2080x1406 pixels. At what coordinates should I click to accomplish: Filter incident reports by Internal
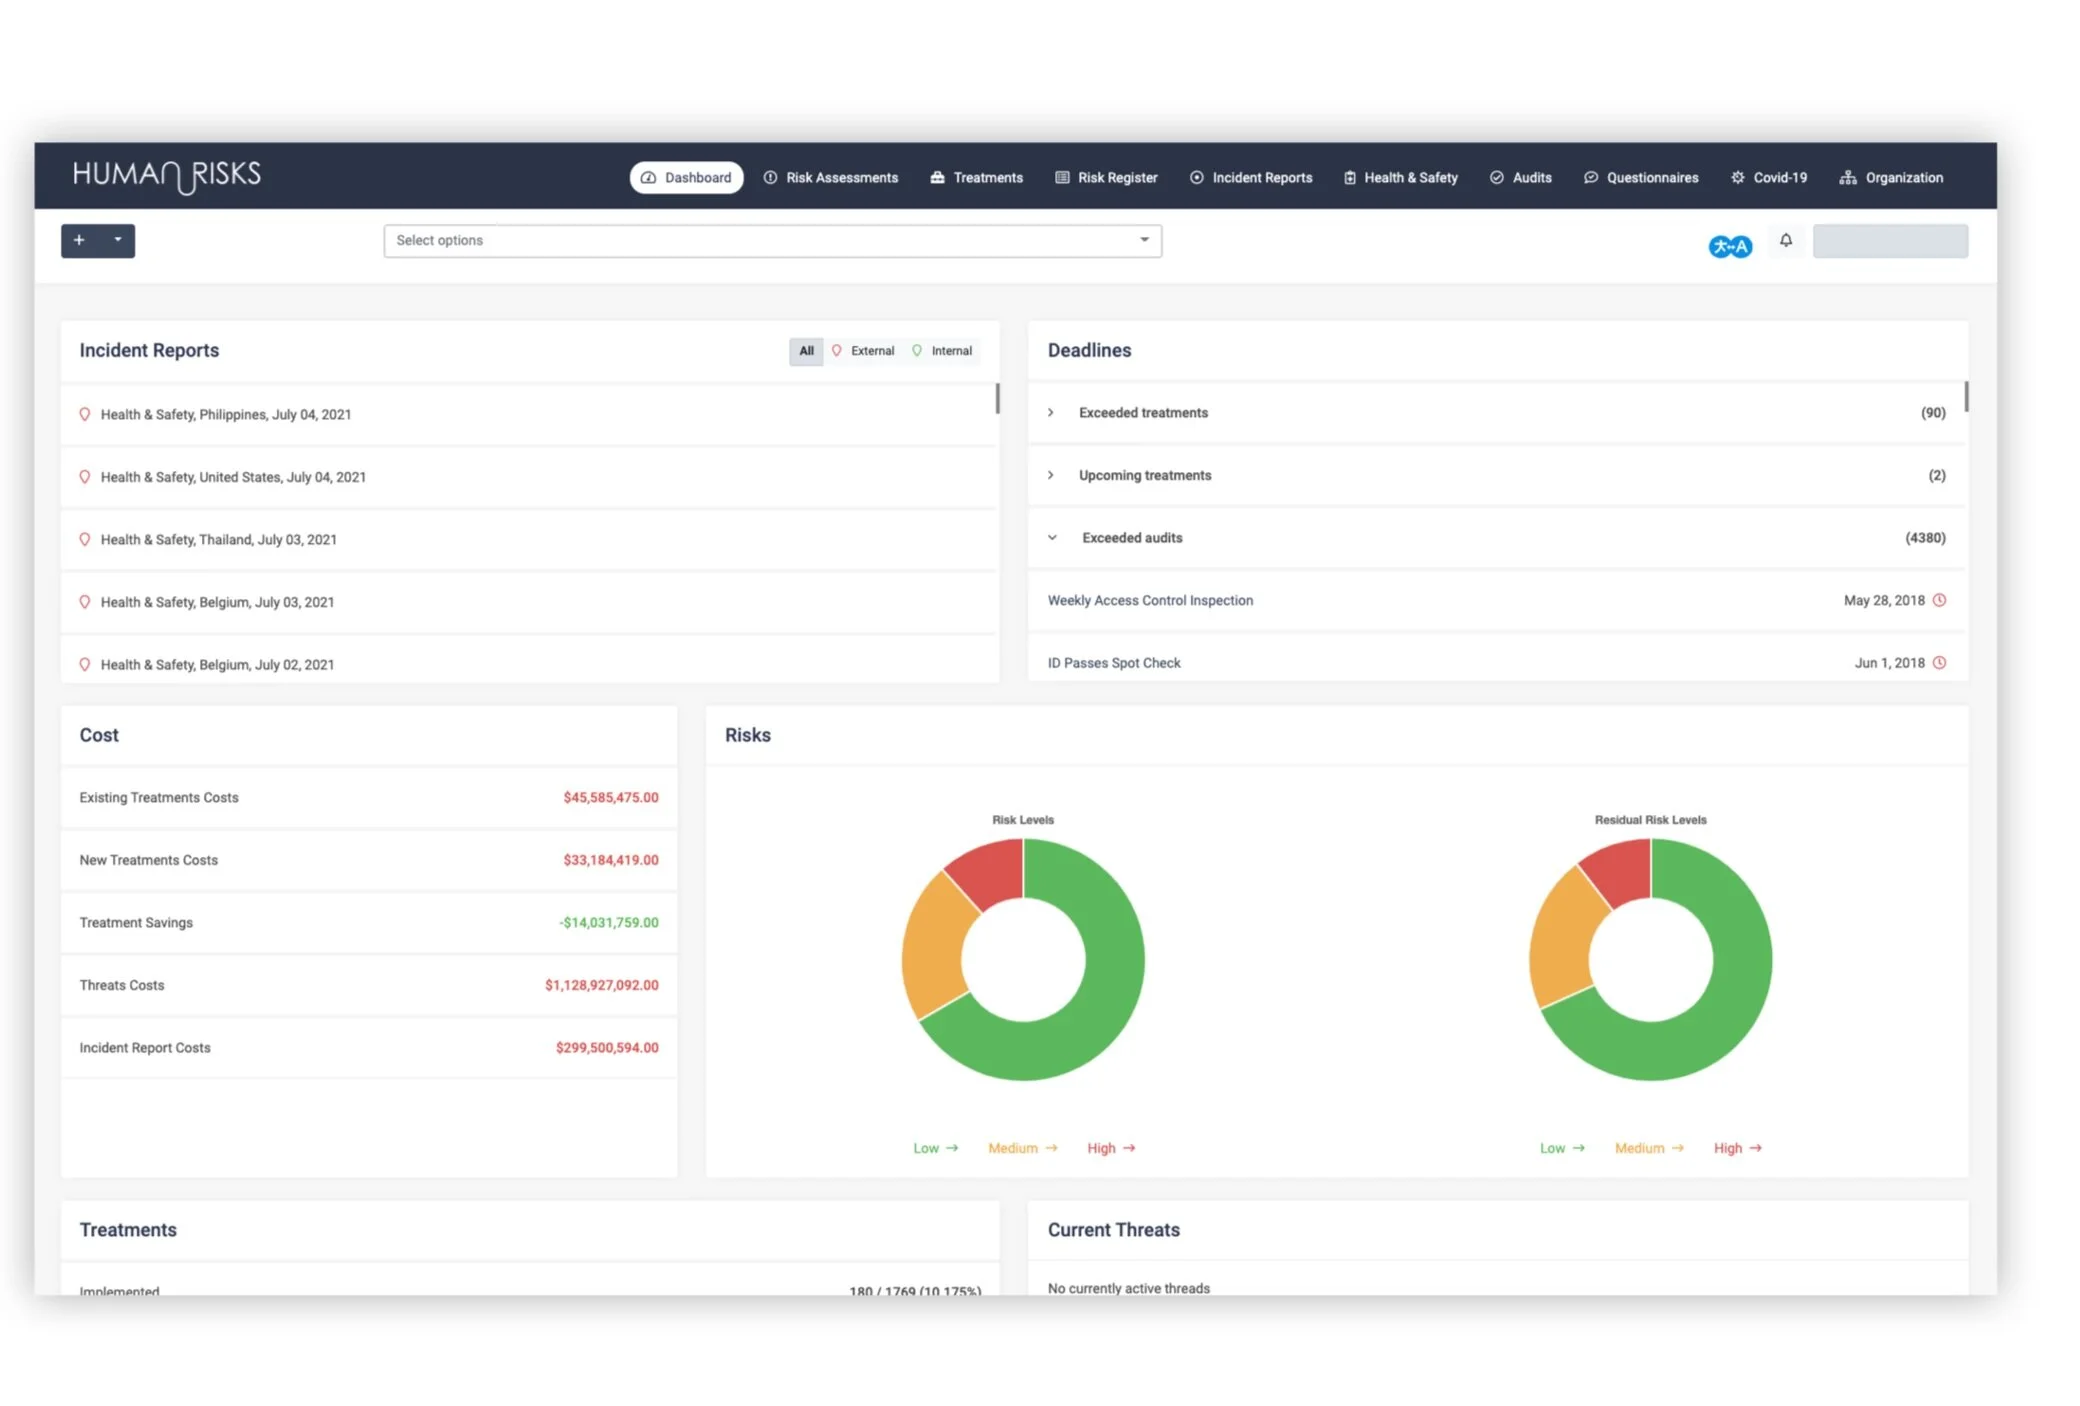click(943, 351)
